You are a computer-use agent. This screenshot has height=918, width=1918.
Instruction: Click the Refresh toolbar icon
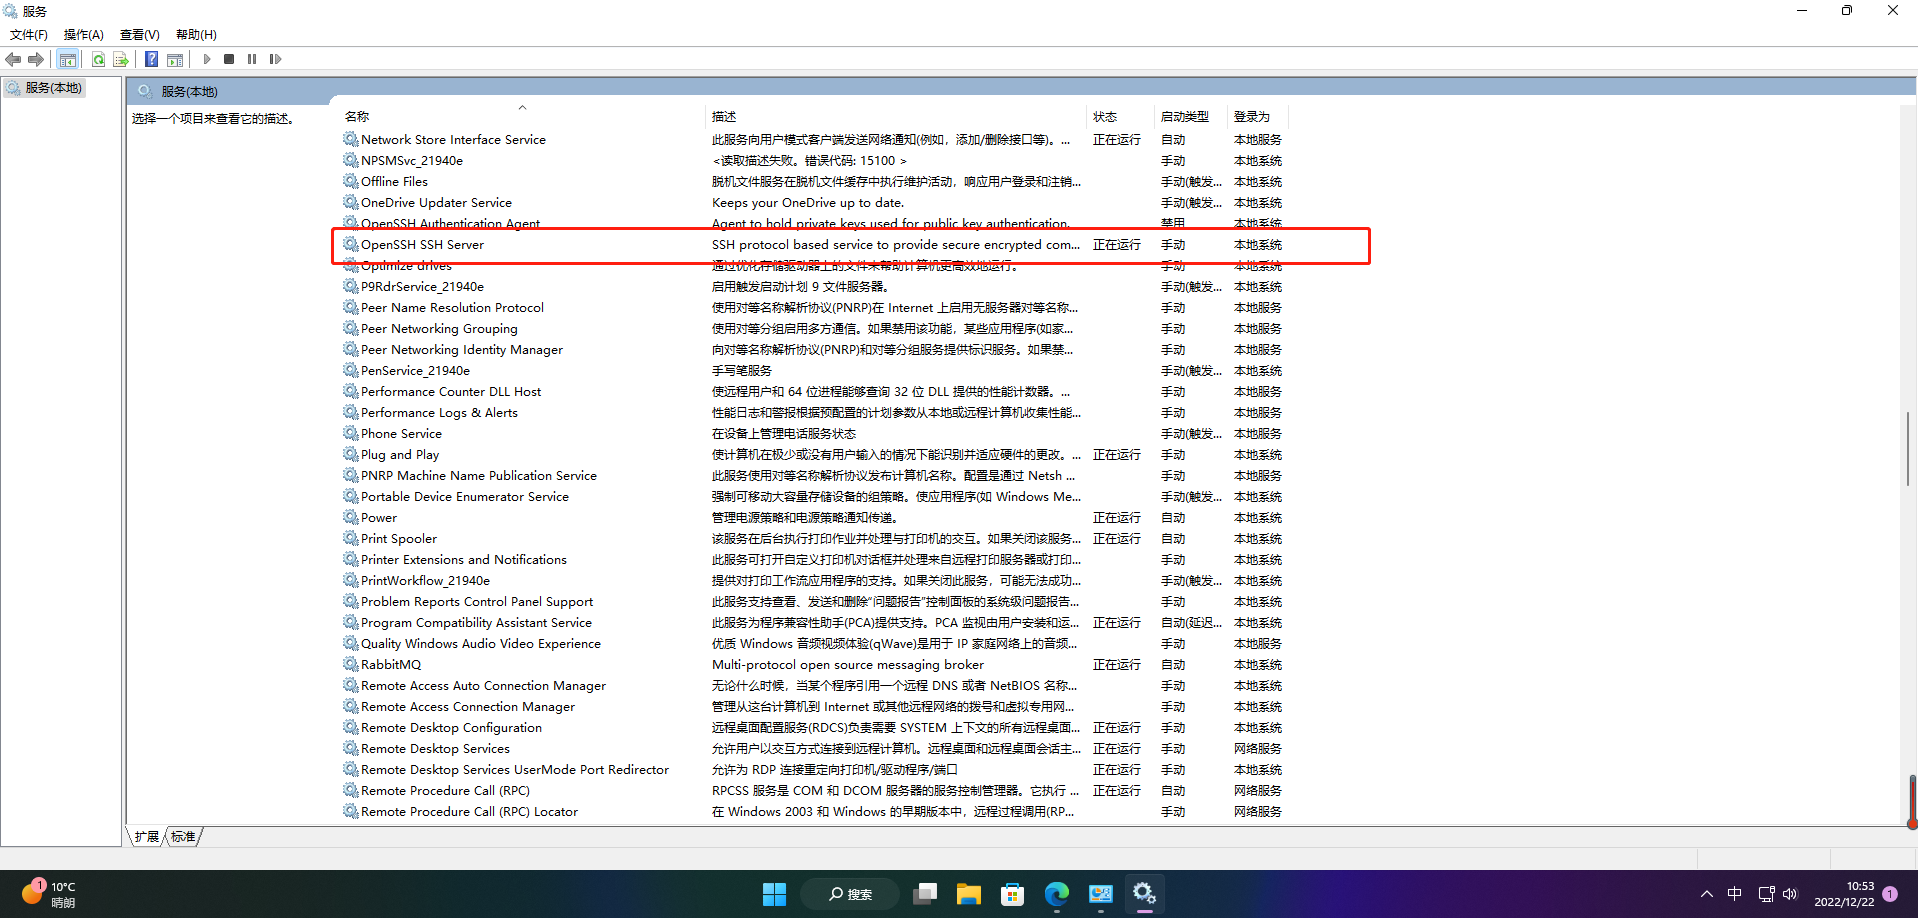[98, 59]
